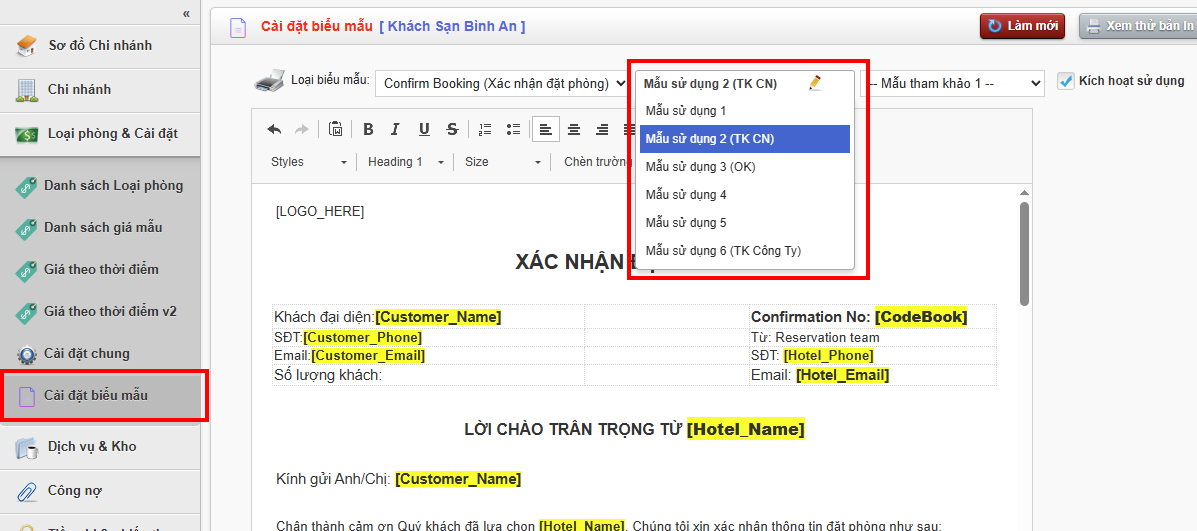Click the 'Xem thử bản In' button

[x=1138, y=26]
